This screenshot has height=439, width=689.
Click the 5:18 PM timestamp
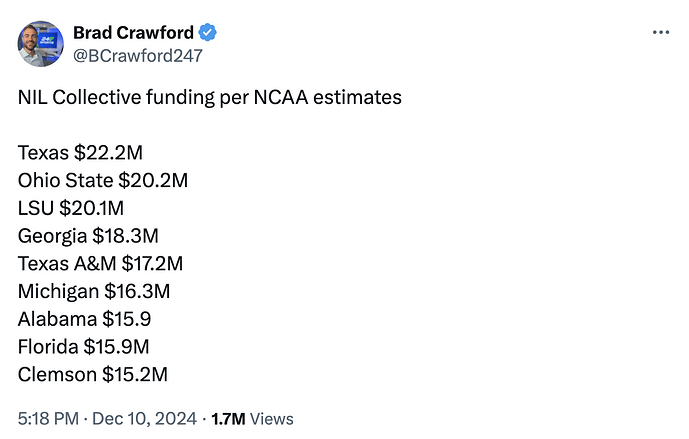(45, 419)
